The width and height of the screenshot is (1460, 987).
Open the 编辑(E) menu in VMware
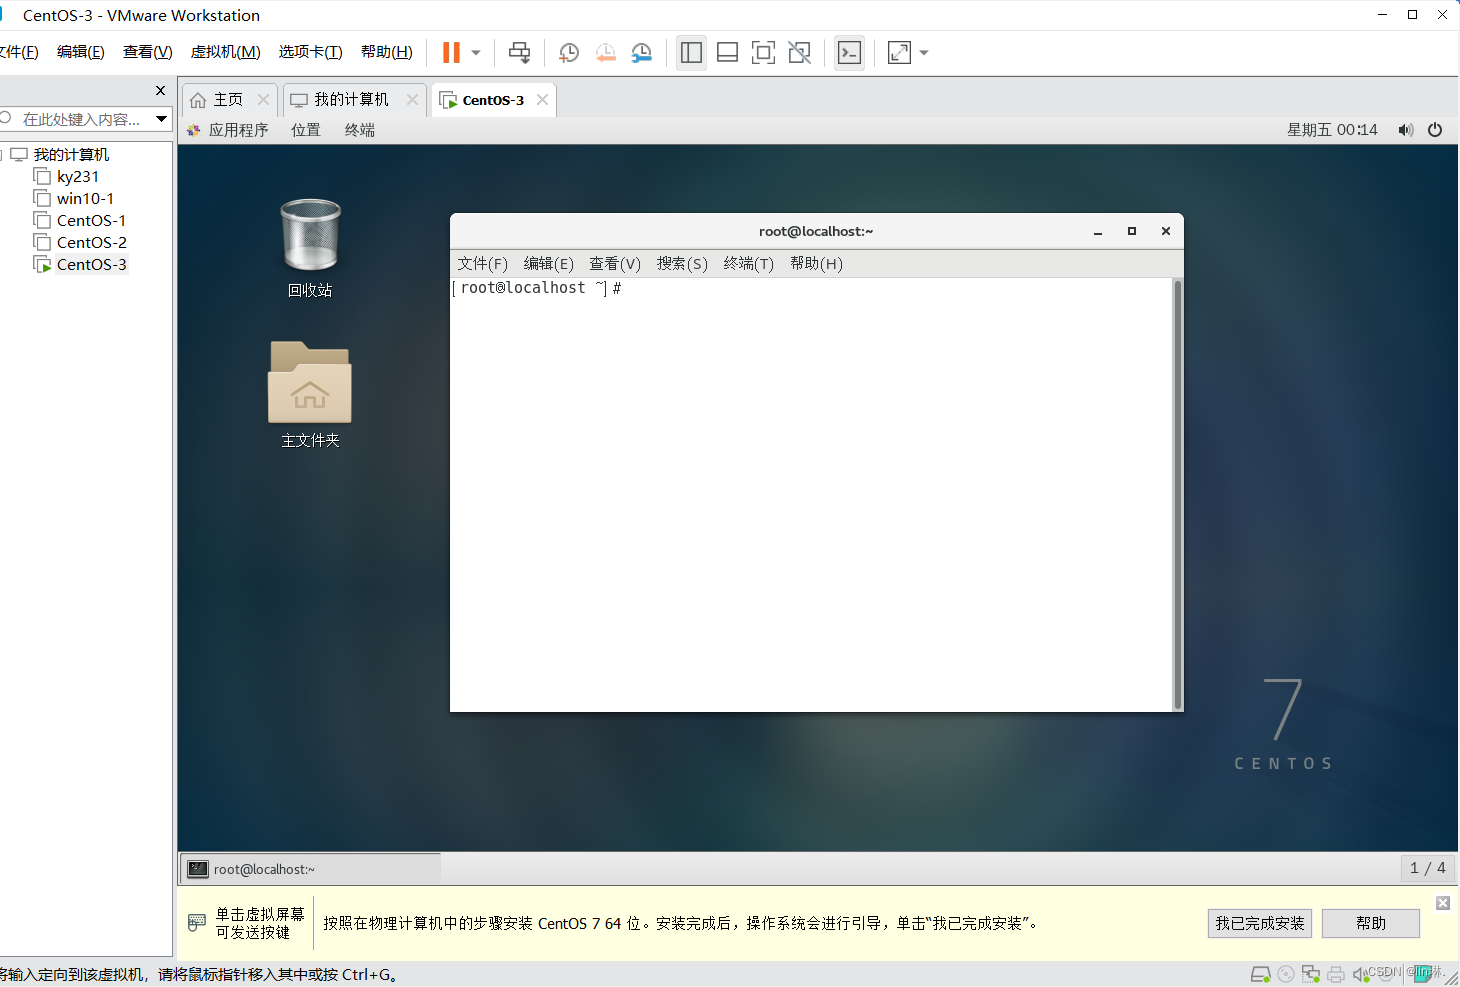click(80, 52)
